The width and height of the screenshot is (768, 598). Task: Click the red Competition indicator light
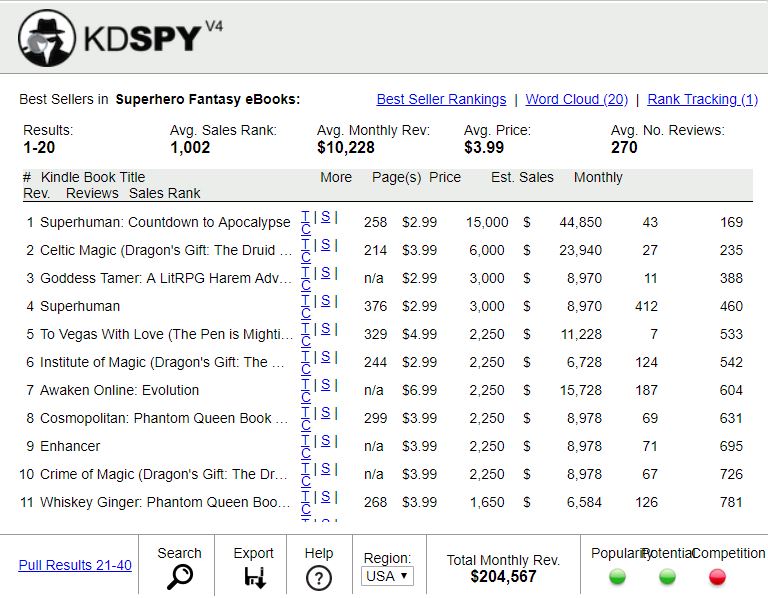coord(717,576)
